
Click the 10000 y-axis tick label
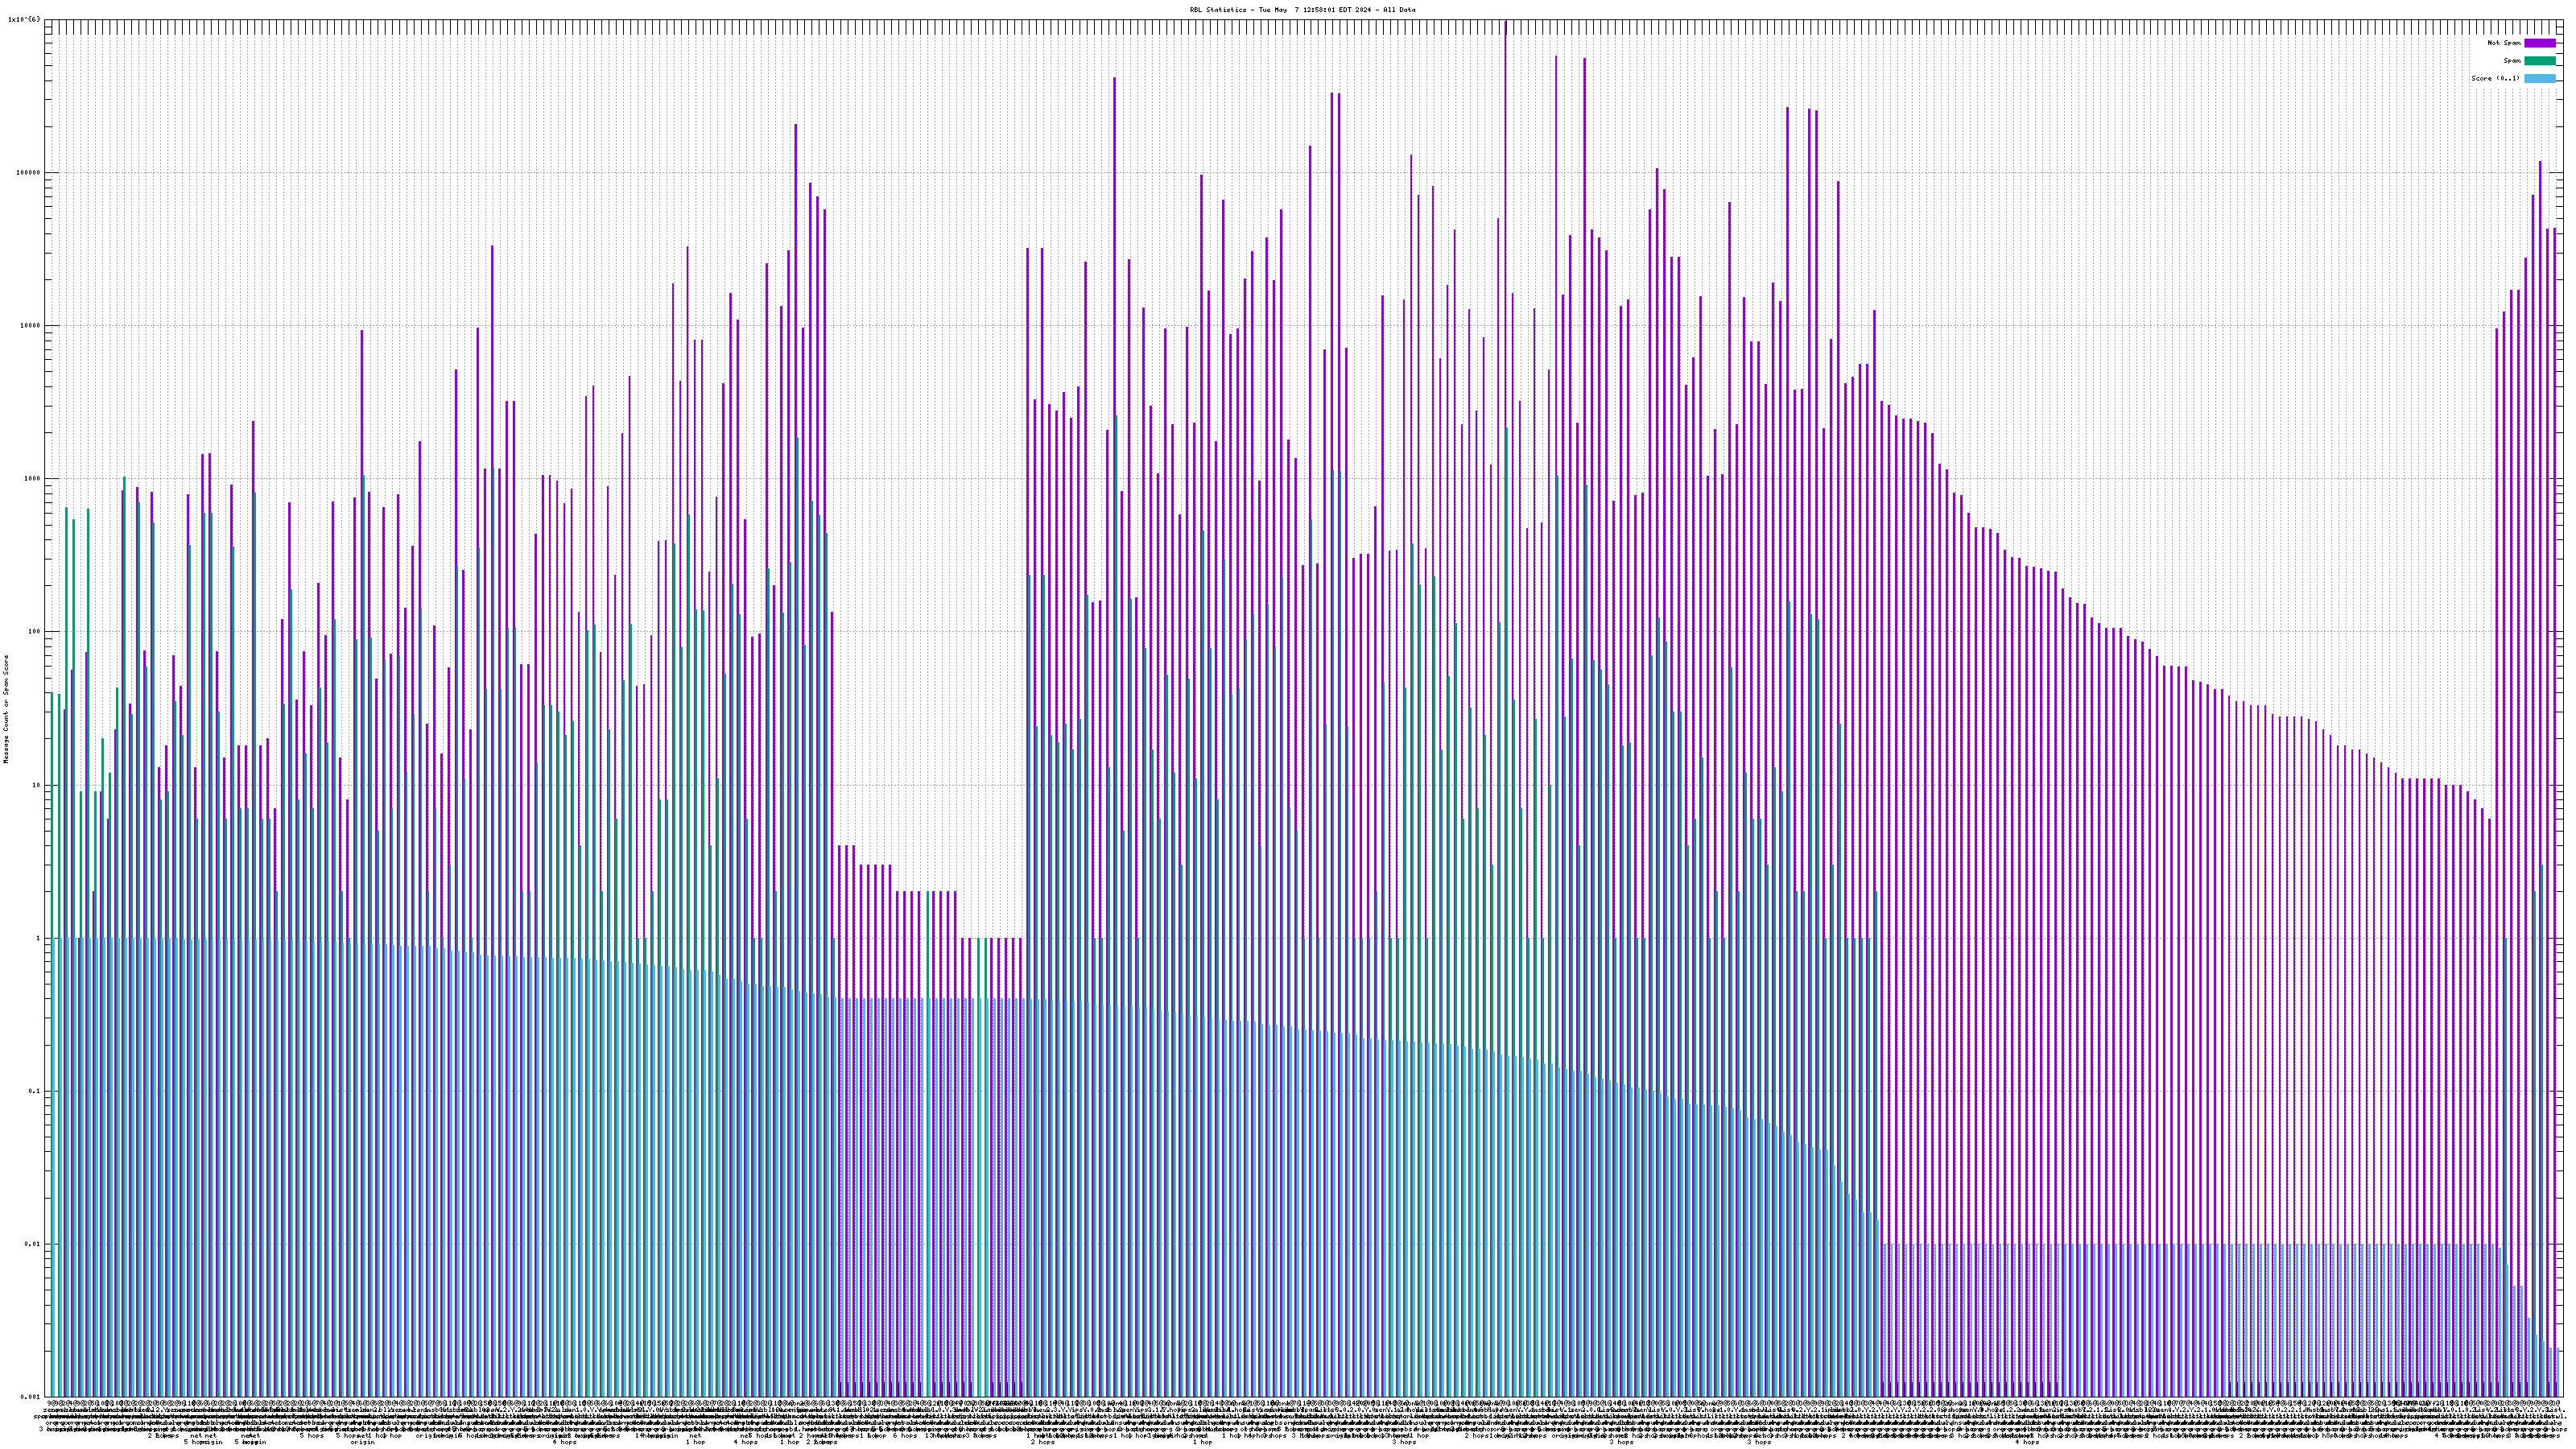coord(30,325)
